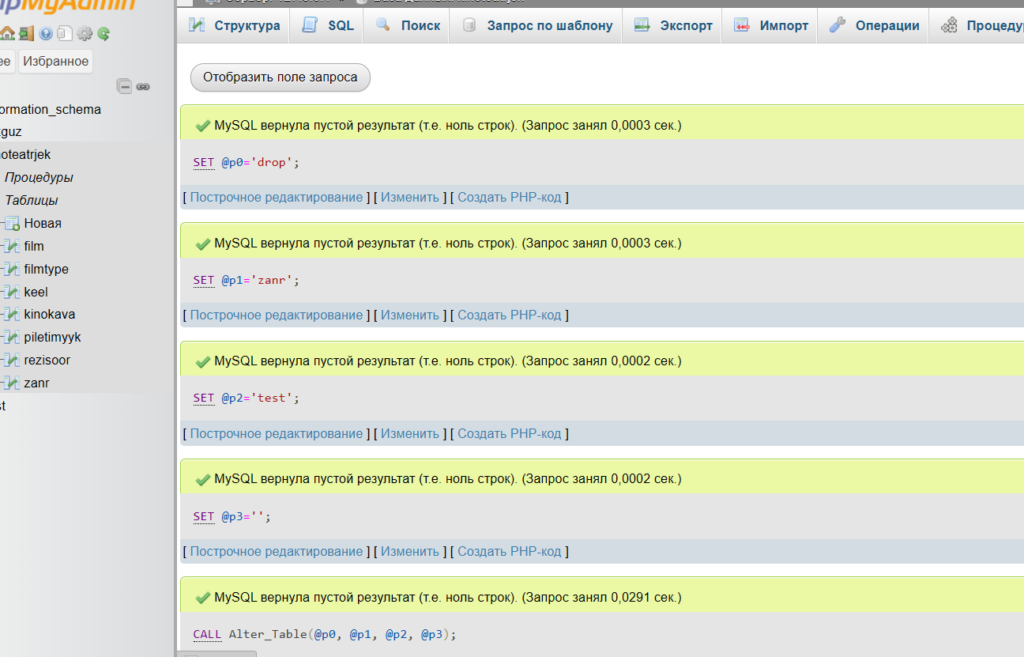Select the information_schema database
1024x657 pixels.
tap(50, 109)
